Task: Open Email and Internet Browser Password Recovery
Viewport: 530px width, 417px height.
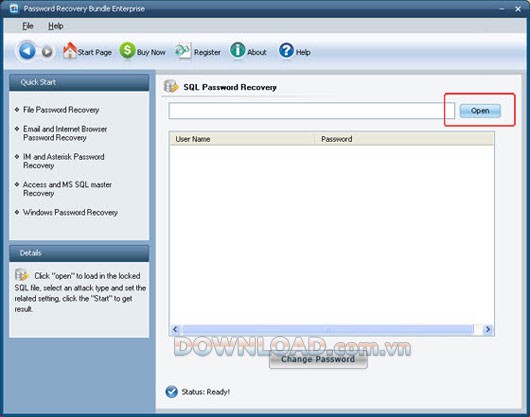Action: pyautogui.click(x=65, y=133)
